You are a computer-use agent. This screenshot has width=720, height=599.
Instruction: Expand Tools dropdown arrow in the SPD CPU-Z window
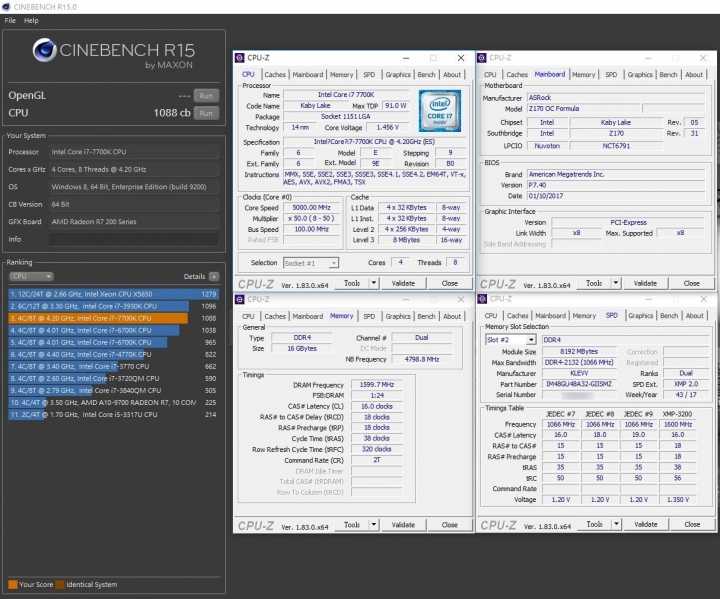click(x=617, y=524)
